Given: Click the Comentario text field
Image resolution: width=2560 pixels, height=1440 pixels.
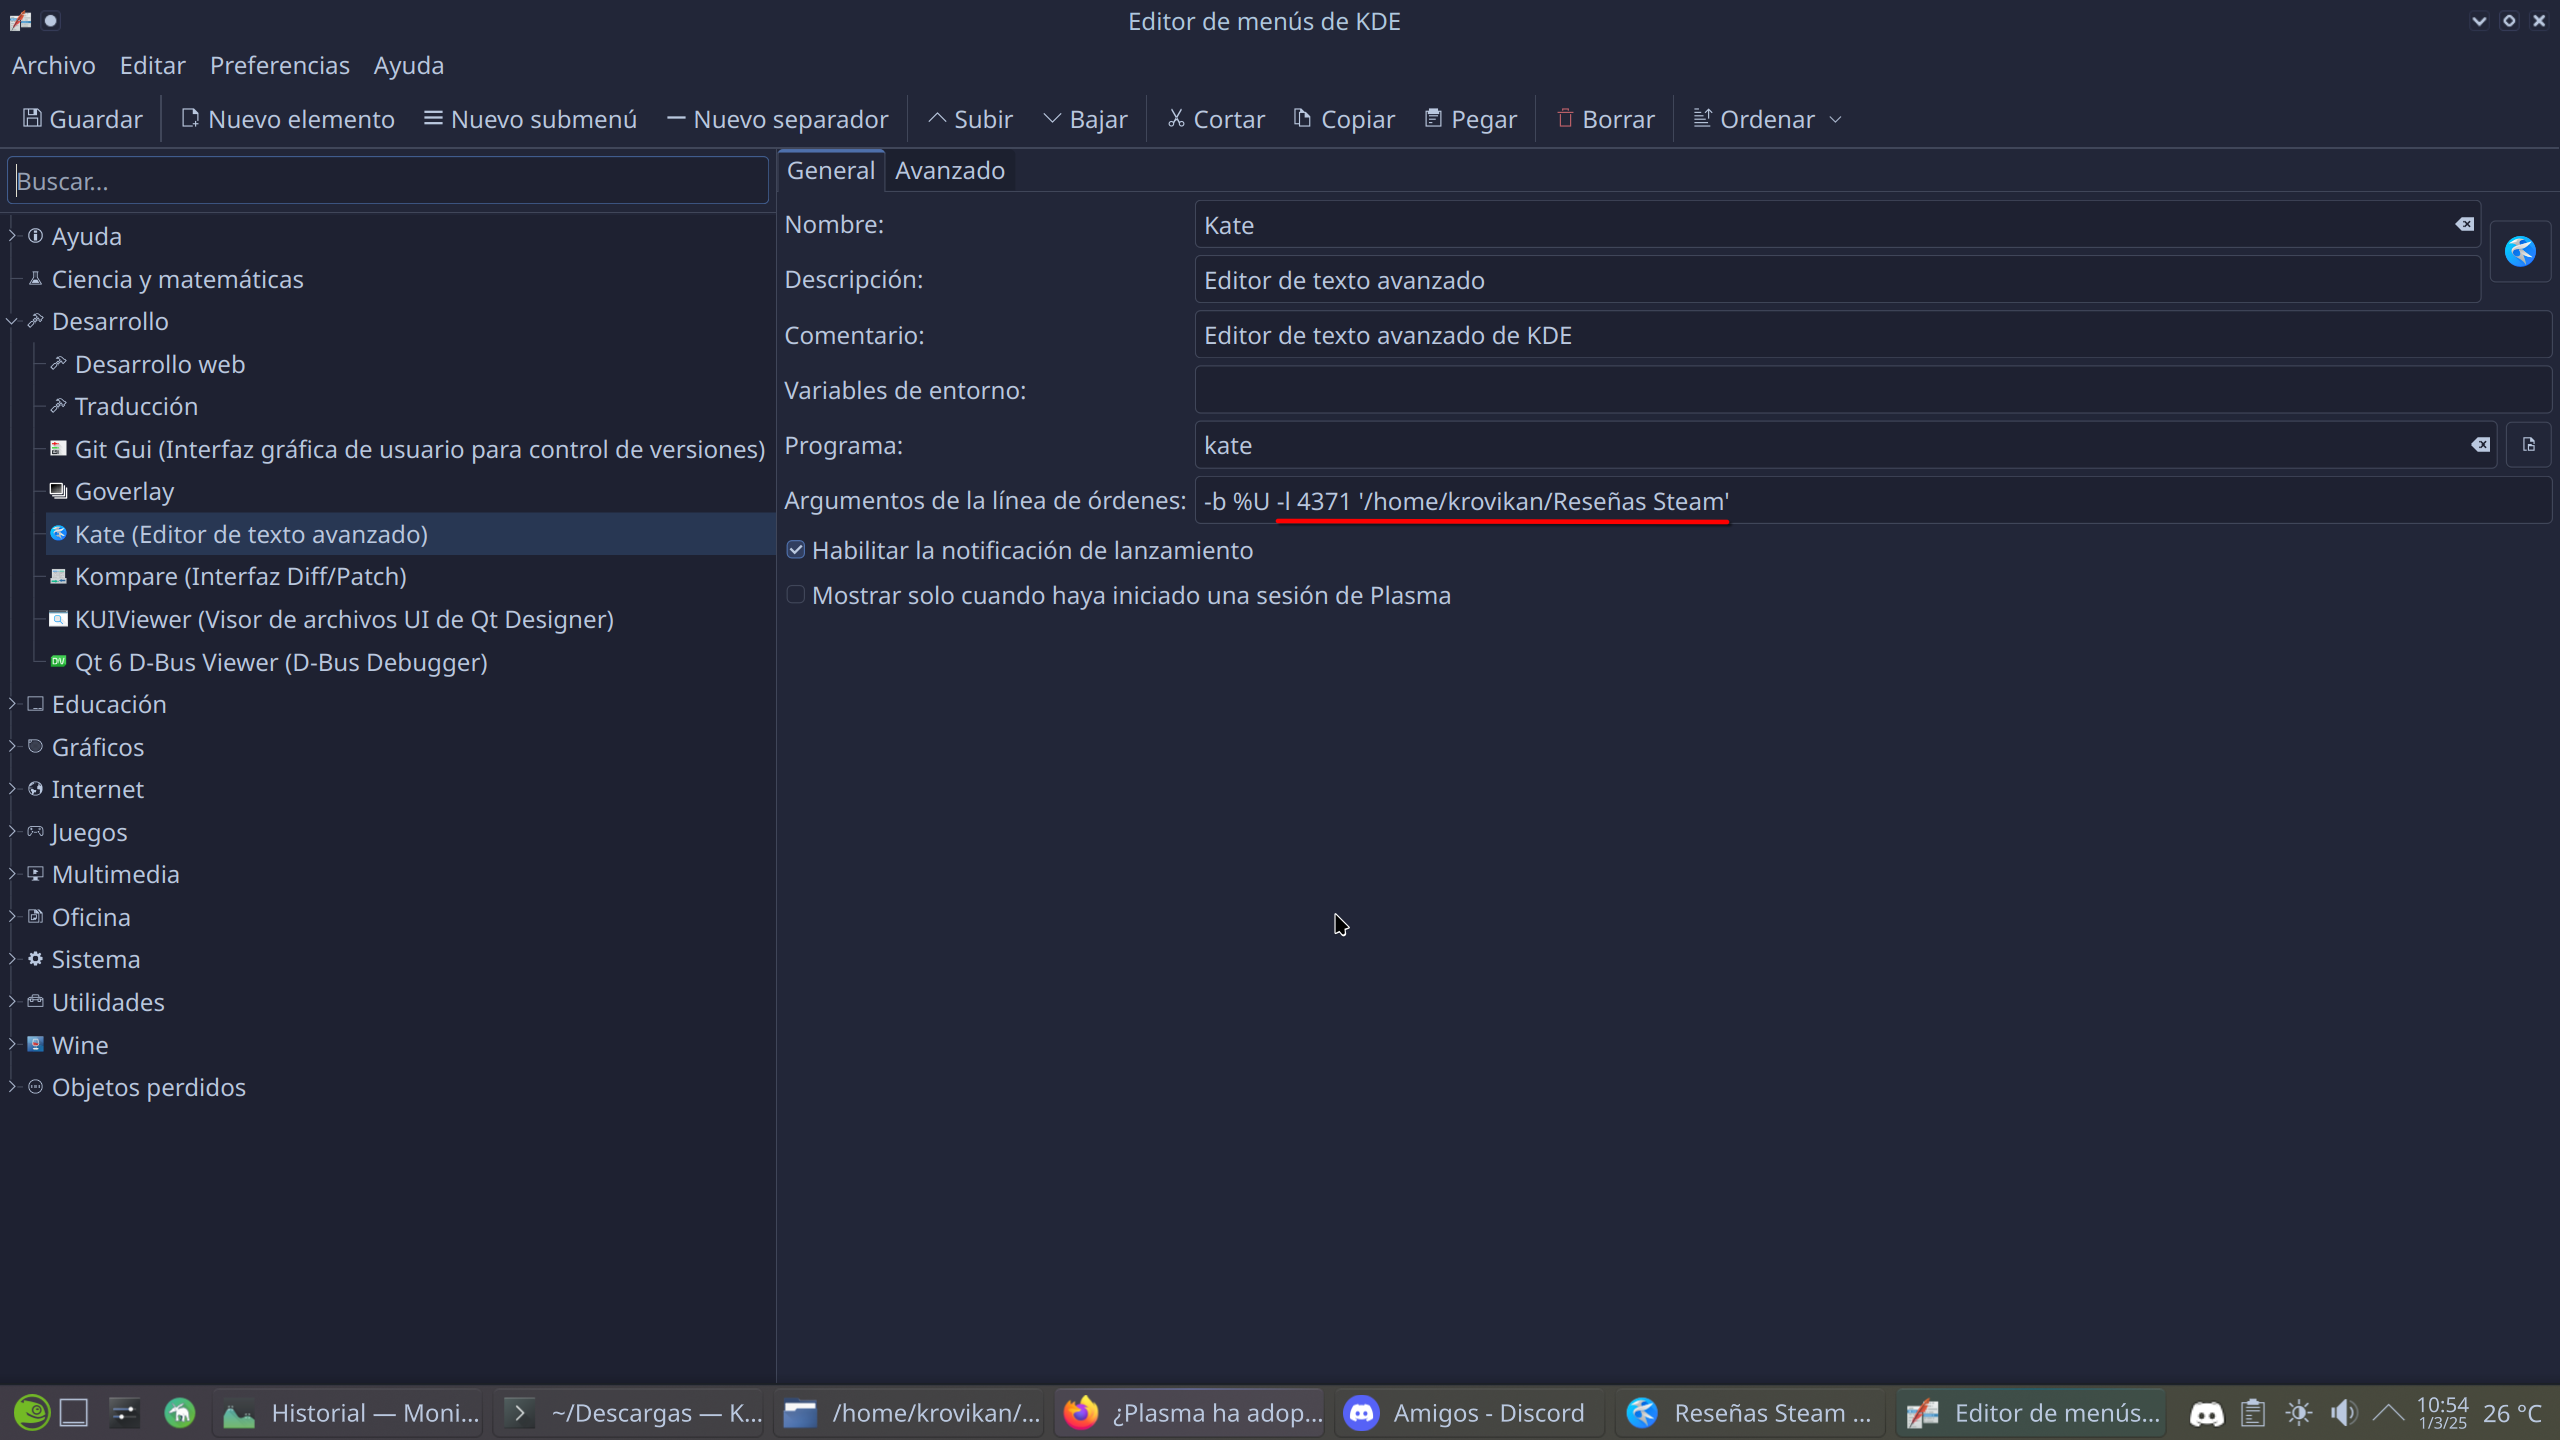Looking at the screenshot, I should [1872, 335].
